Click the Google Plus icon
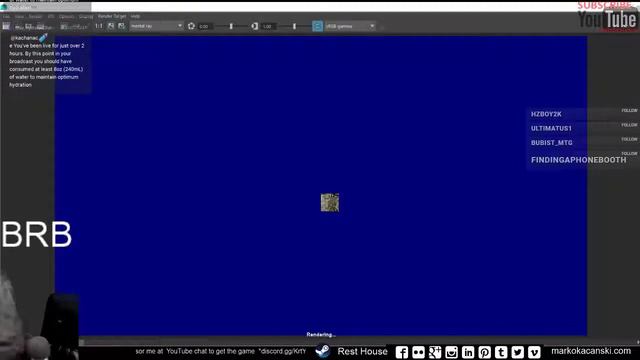 point(435,352)
